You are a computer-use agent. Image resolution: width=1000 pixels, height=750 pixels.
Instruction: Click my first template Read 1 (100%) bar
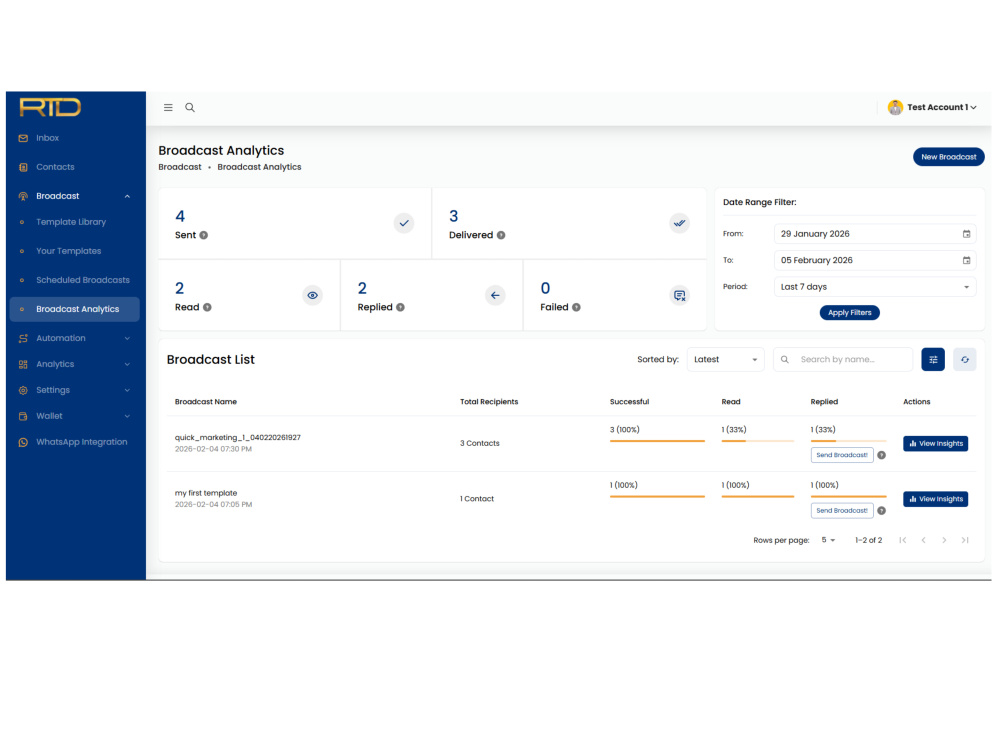(x=758, y=496)
